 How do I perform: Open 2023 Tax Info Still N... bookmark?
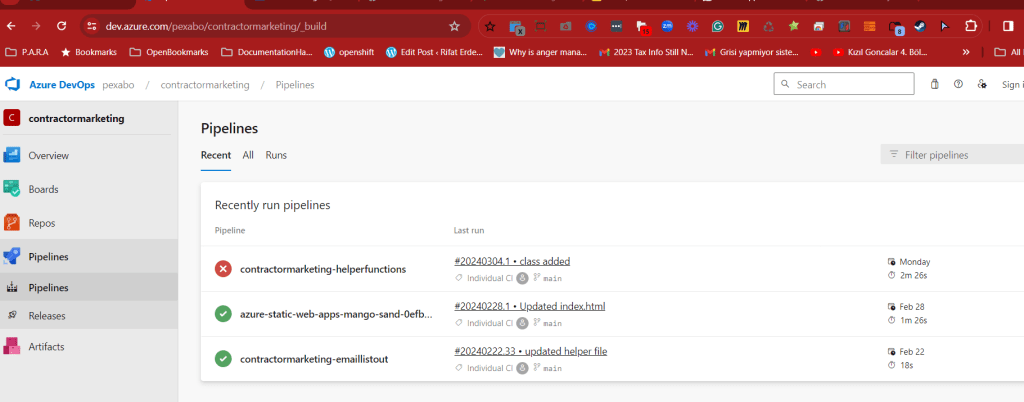(x=647, y=52)
